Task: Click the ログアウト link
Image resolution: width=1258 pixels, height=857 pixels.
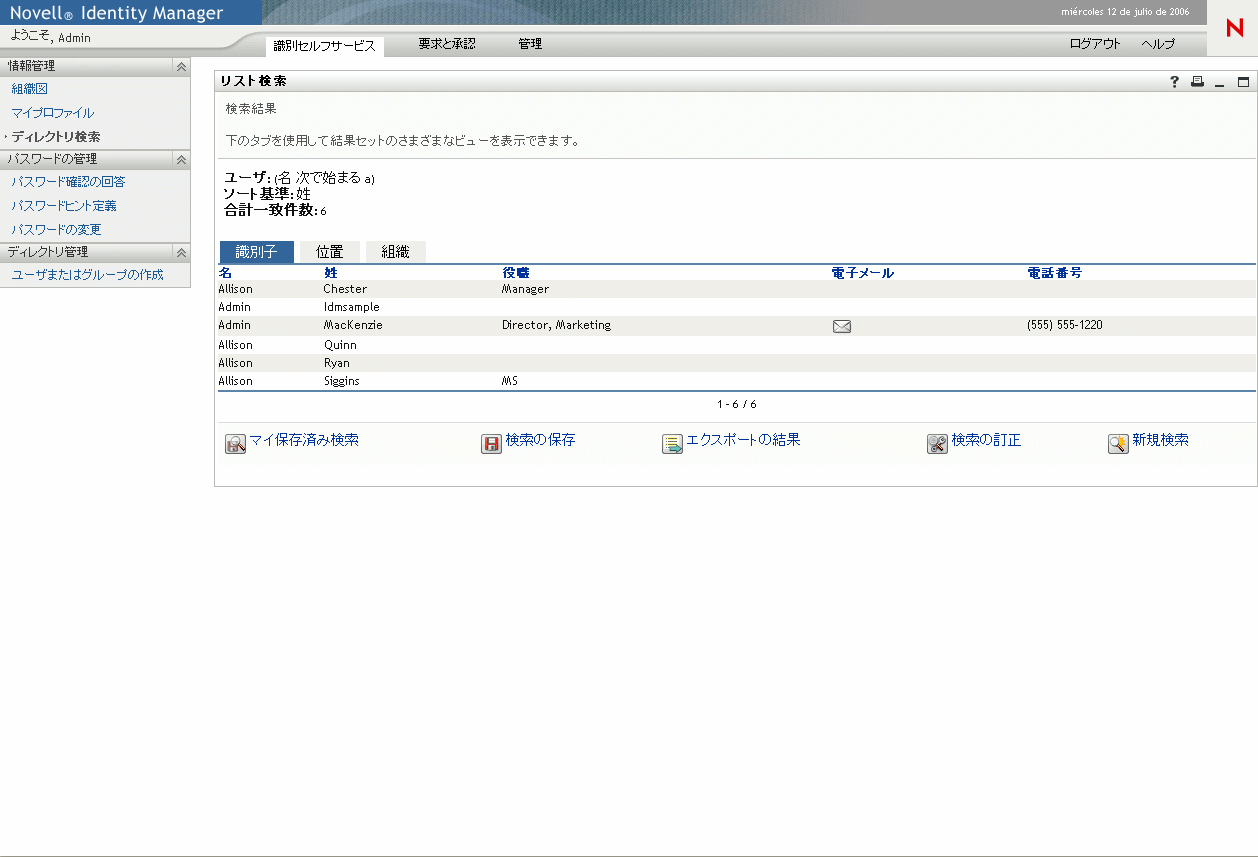Action: tap(1094, 44)
